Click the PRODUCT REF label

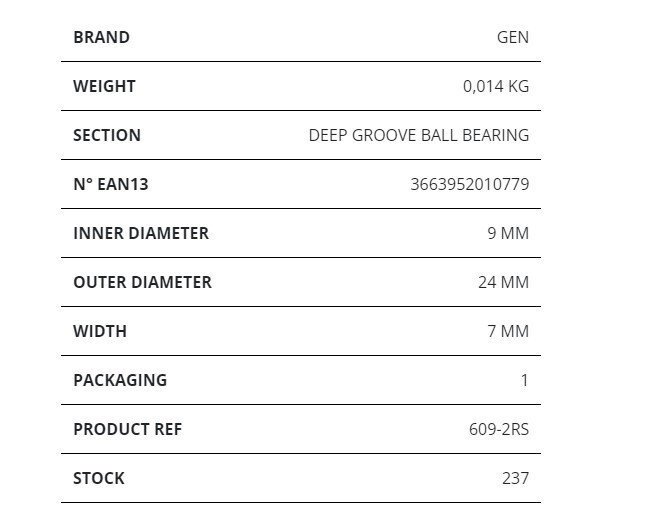pyautogui.click(x=127, y=430)
